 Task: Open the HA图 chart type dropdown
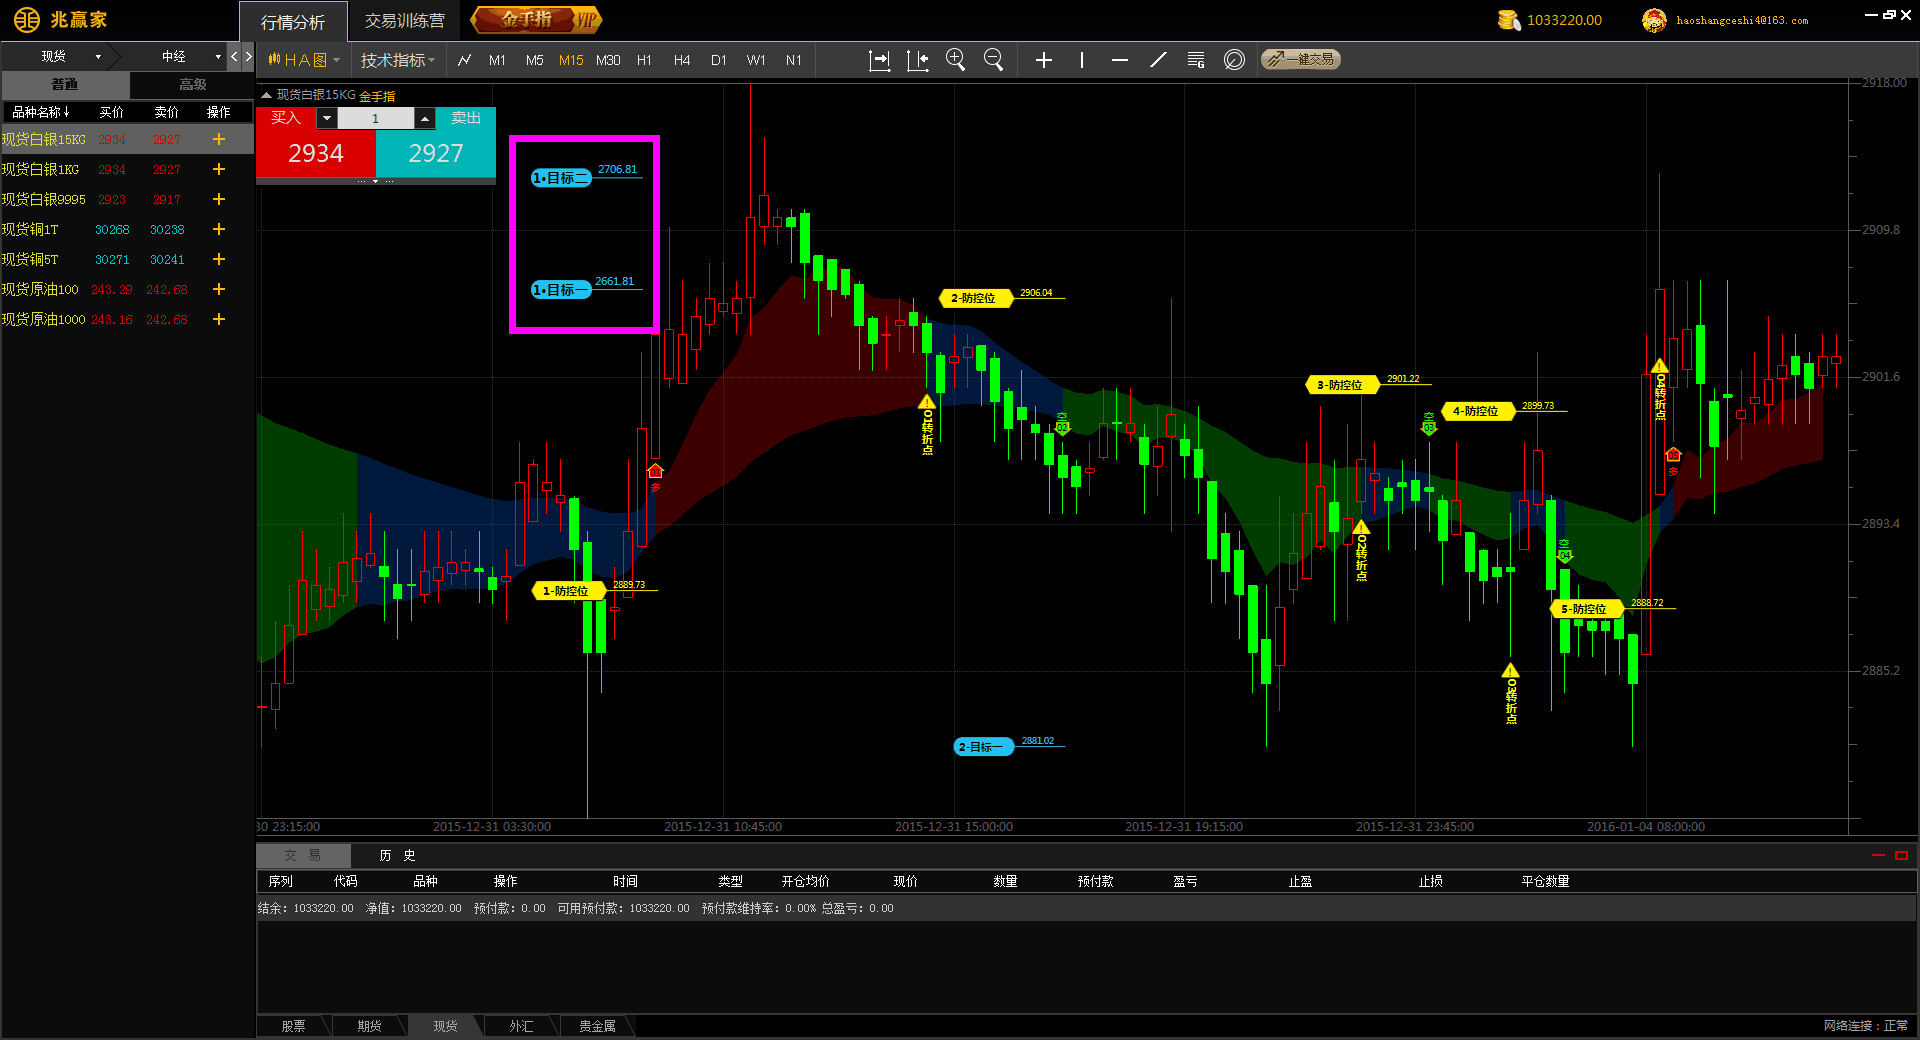tap(304, 60)
